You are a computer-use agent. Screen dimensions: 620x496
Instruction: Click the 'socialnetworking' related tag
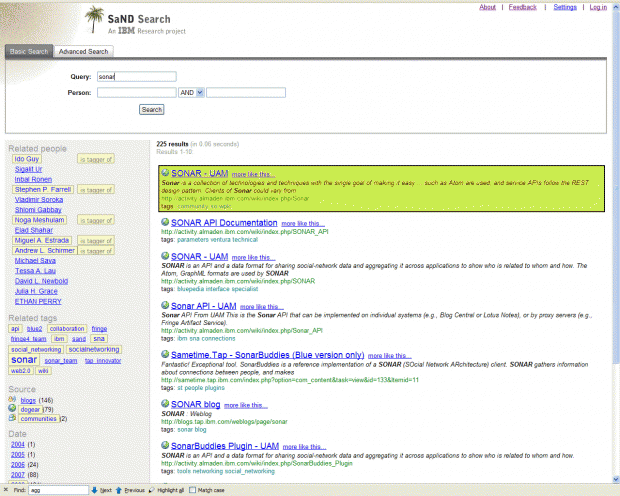click(94, 349)
